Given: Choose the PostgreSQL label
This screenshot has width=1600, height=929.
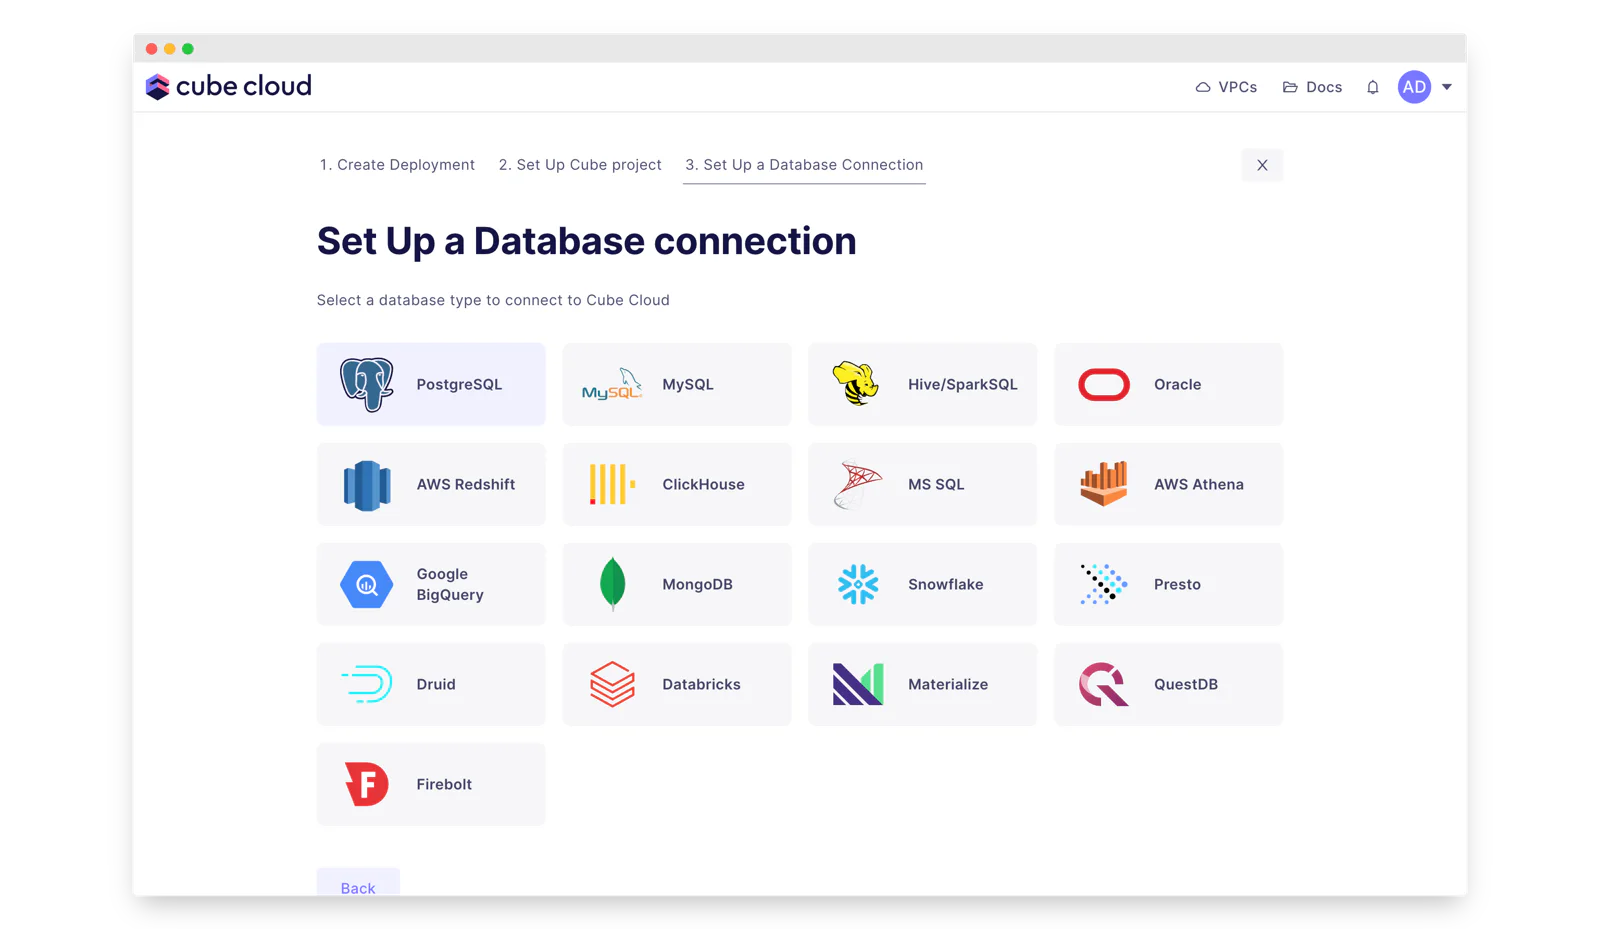Looking at the screenshot, I should coord(459,384).
